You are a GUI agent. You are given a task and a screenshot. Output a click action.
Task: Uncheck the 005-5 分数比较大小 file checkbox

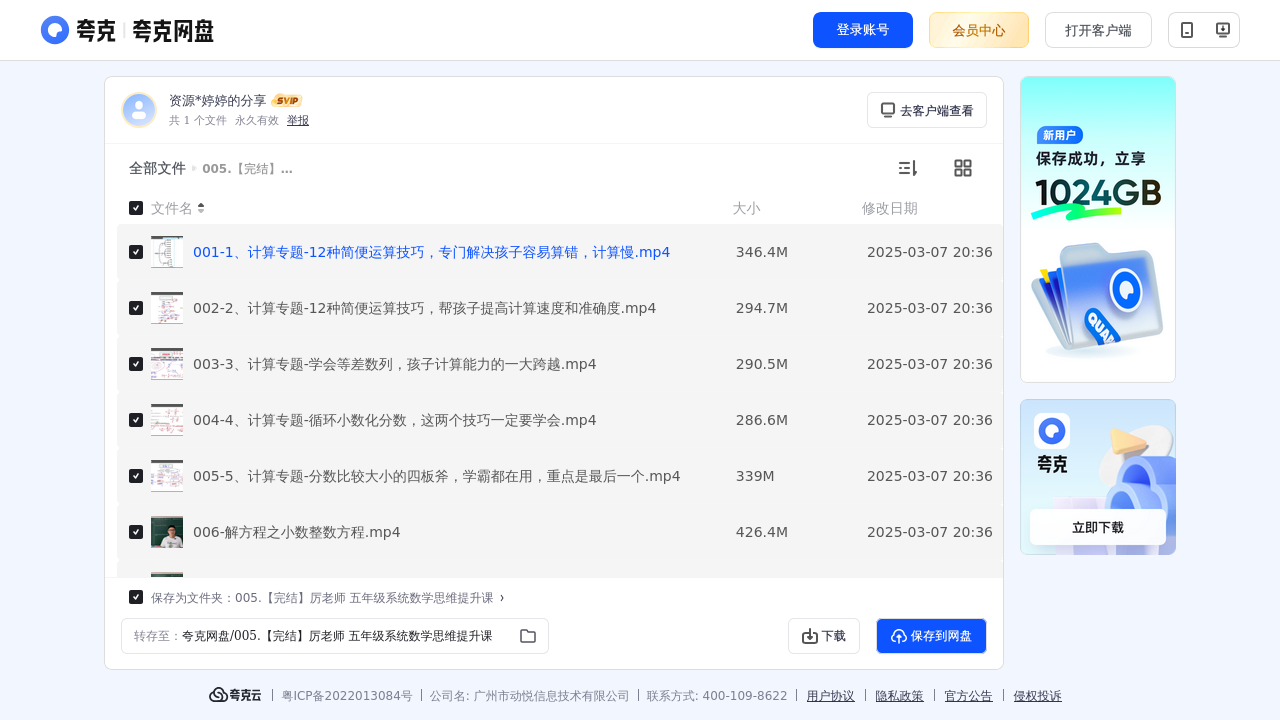tap(136, 476)
